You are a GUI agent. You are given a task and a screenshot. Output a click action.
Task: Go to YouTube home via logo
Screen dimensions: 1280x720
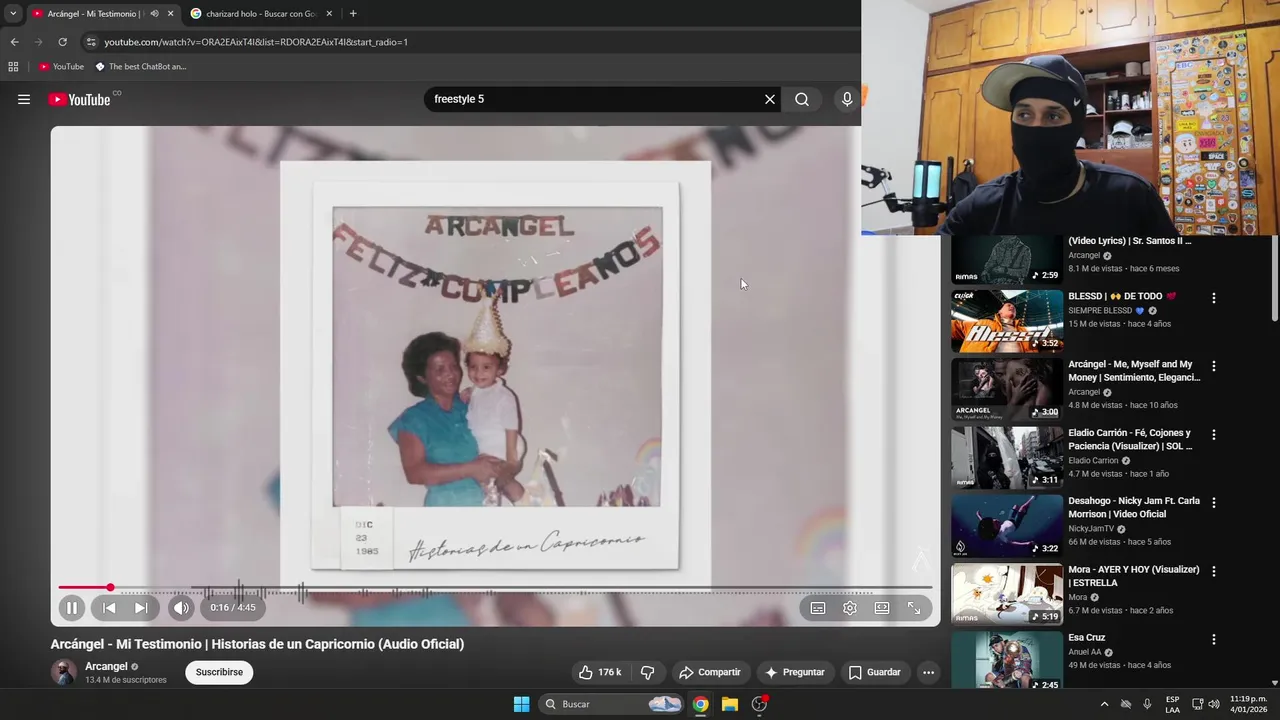(x=79, y=99)
